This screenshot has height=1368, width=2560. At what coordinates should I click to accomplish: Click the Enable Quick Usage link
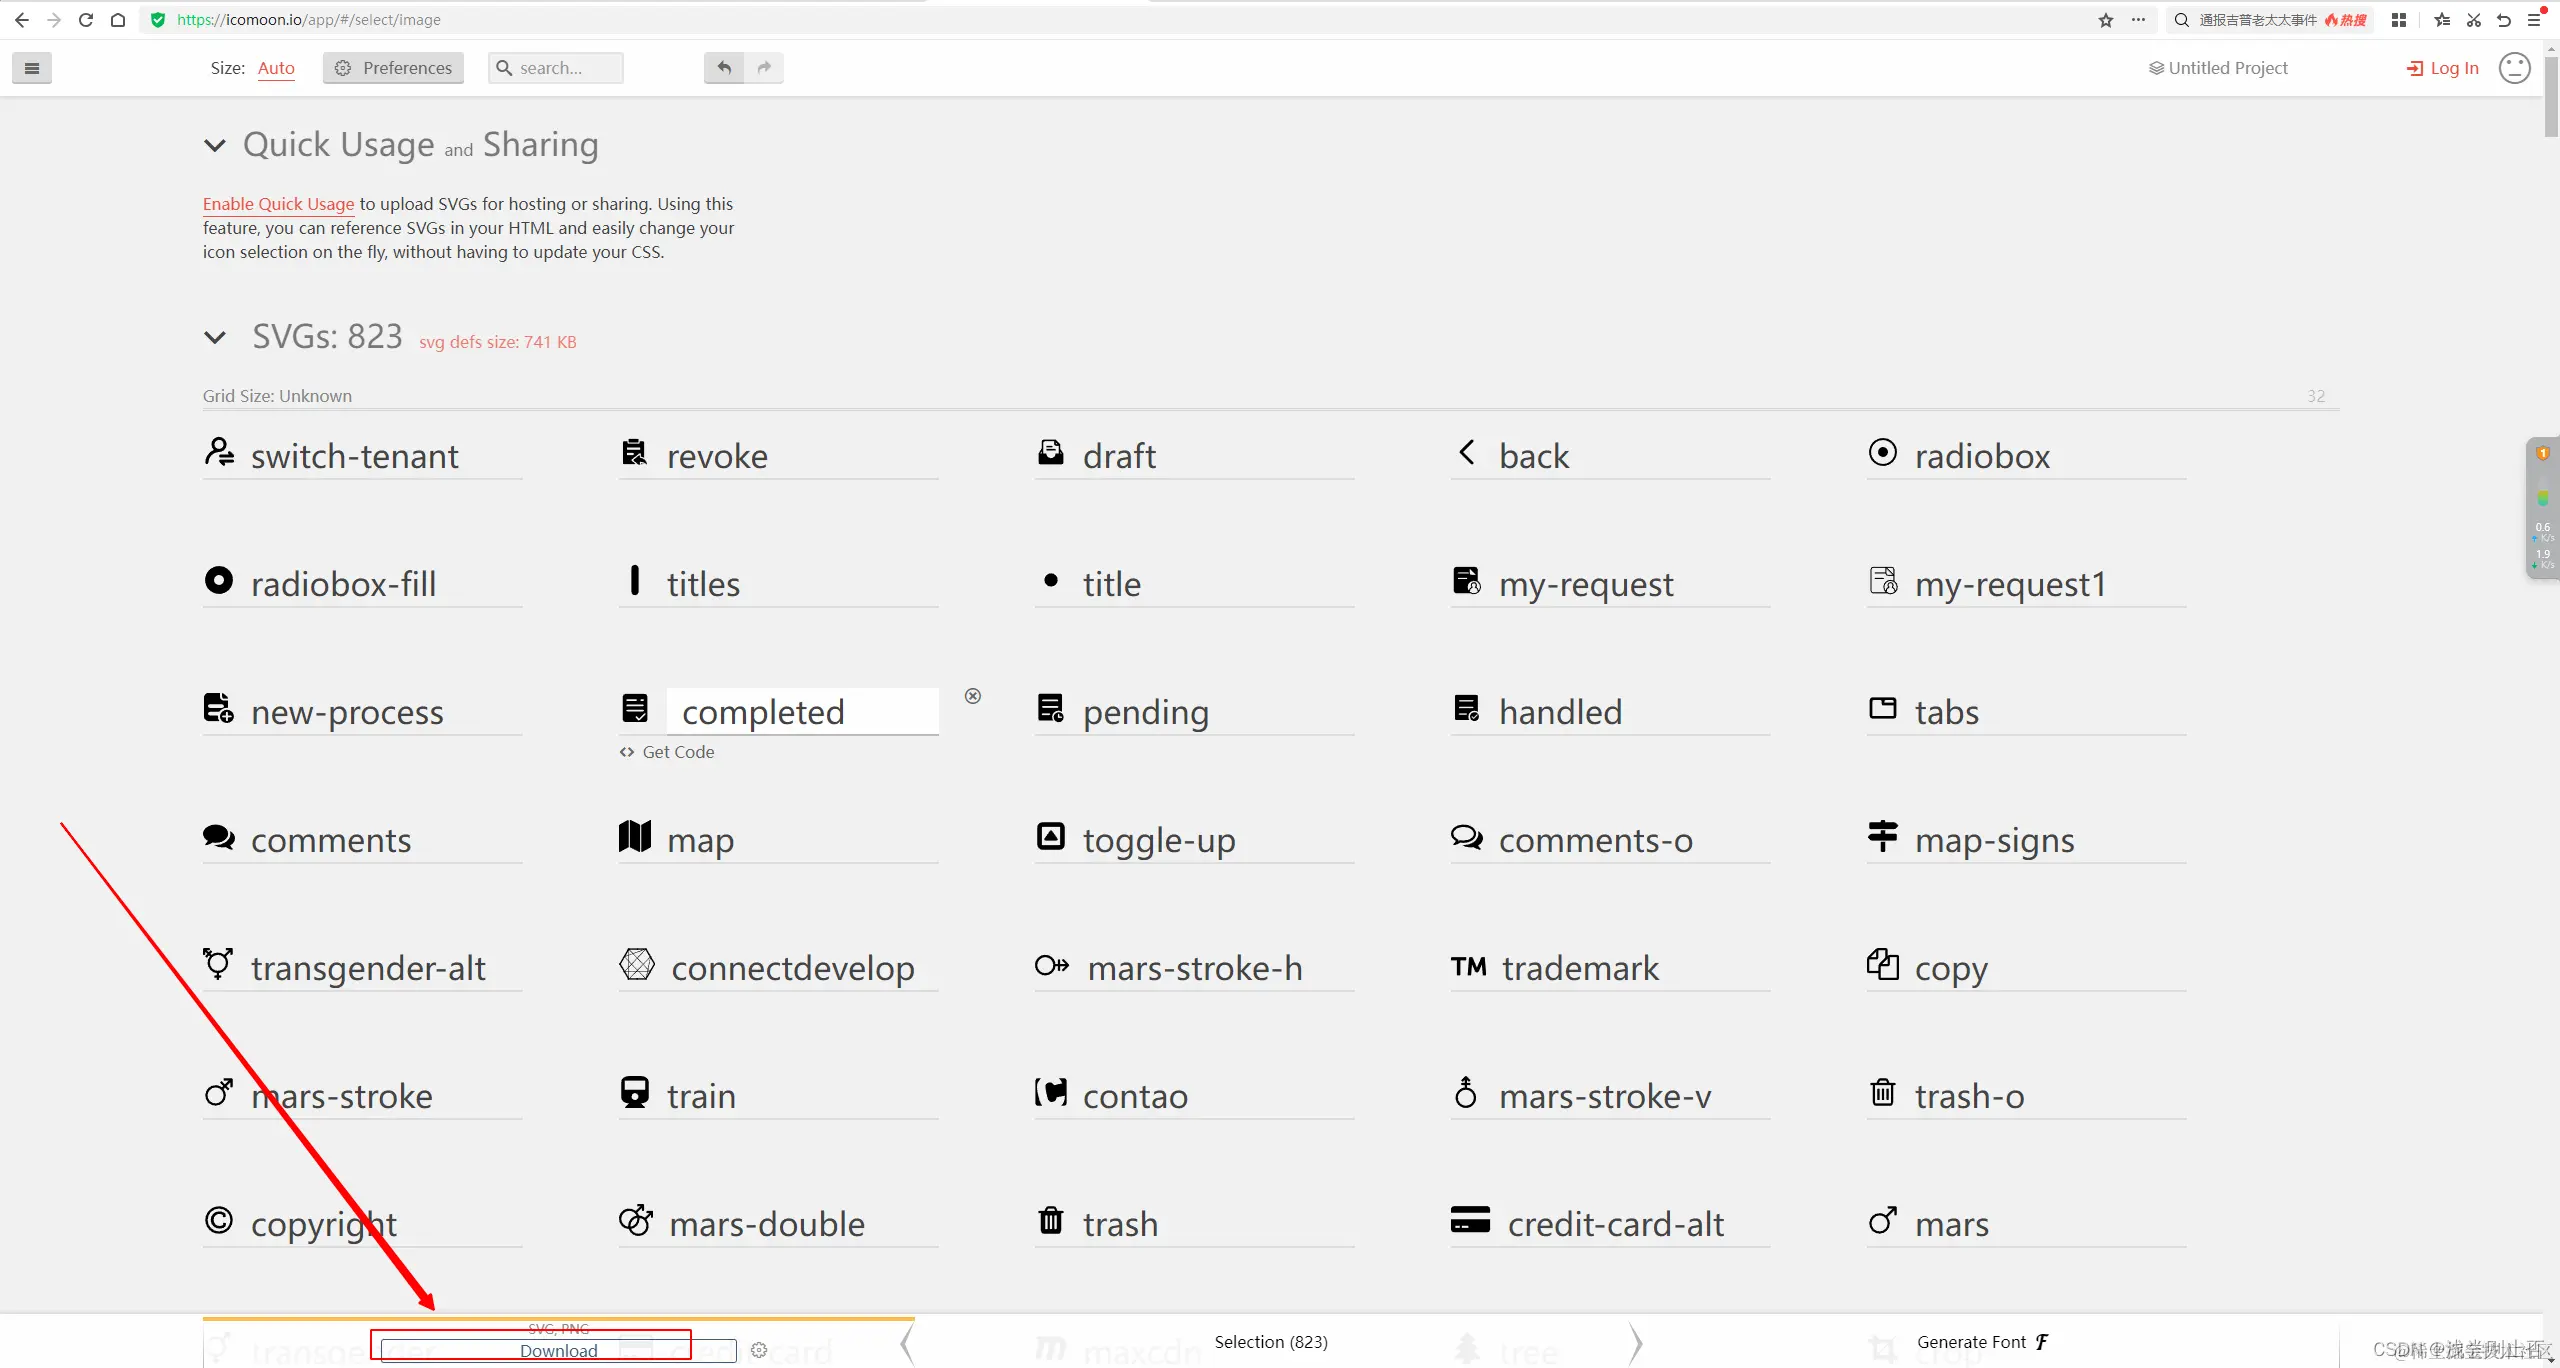click(278, 204)
